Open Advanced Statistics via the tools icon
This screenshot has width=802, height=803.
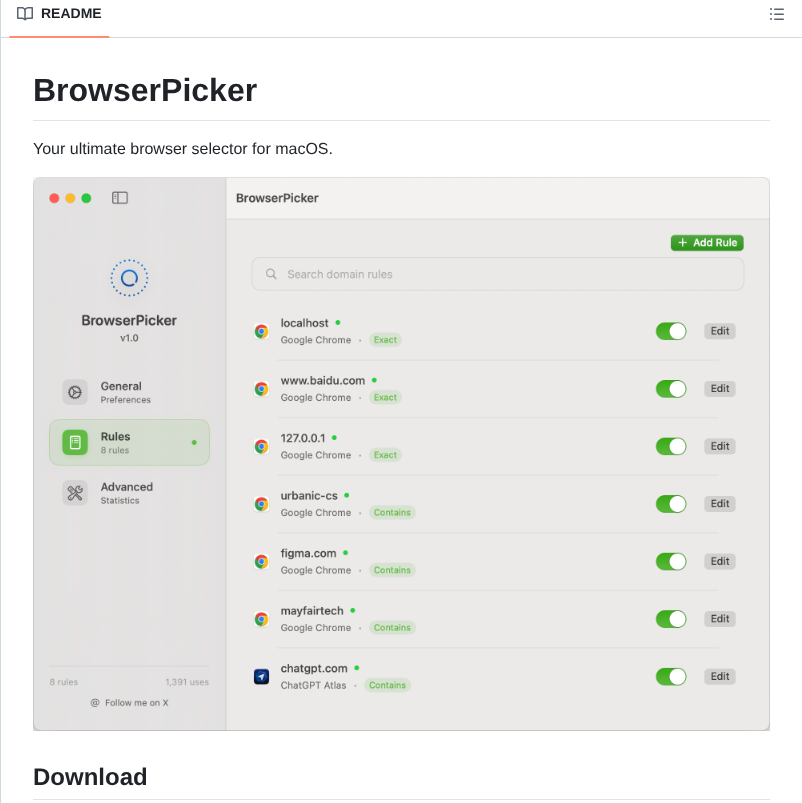(x=74, y=492)
